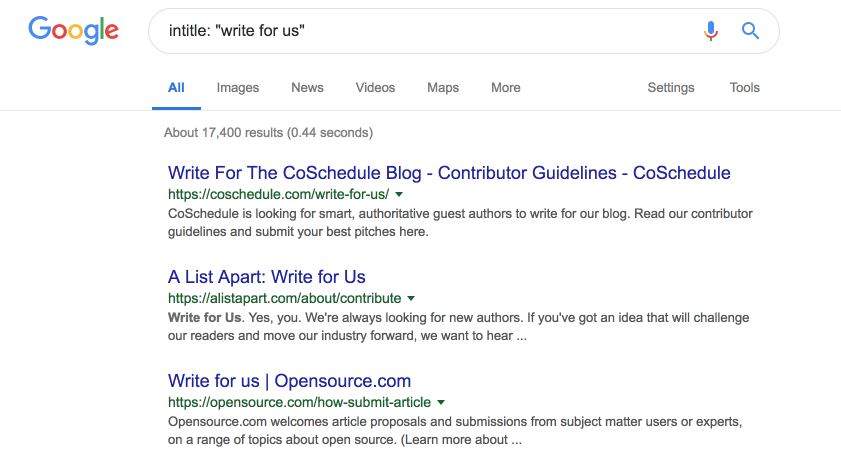Expand the arrow beside the opensource.com URL
The height and width of the screenshot is (459, 841).
click(x=441, y=402)
